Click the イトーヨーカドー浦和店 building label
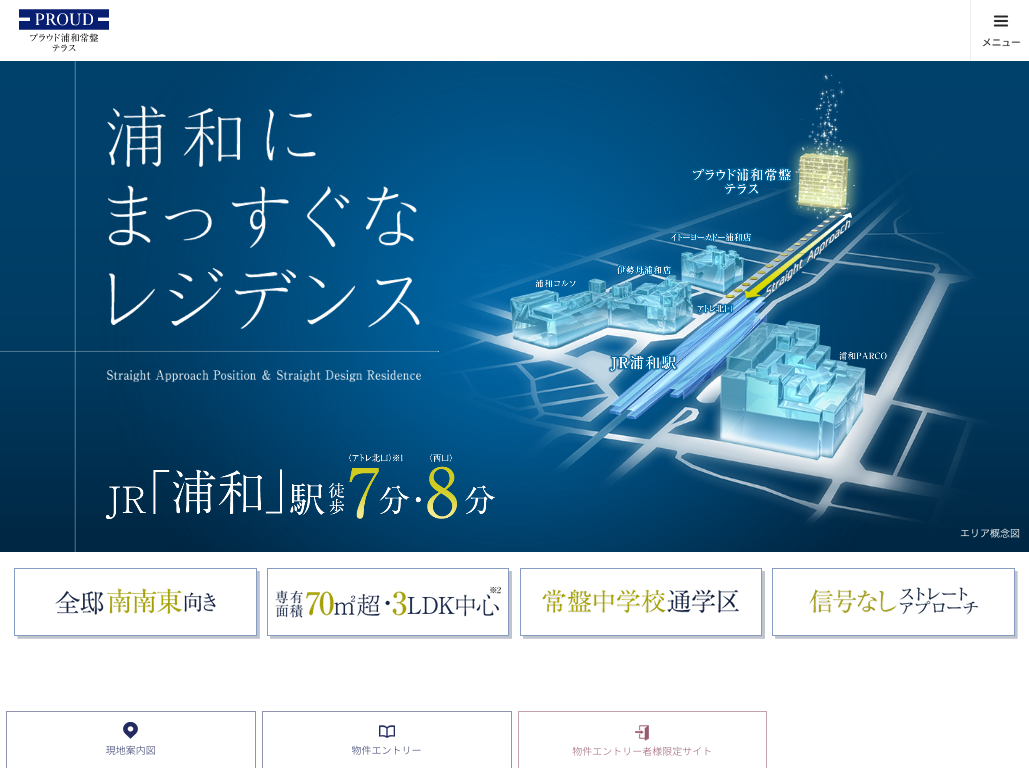The width and height of the screenshot is (1029, 768). 711,237
